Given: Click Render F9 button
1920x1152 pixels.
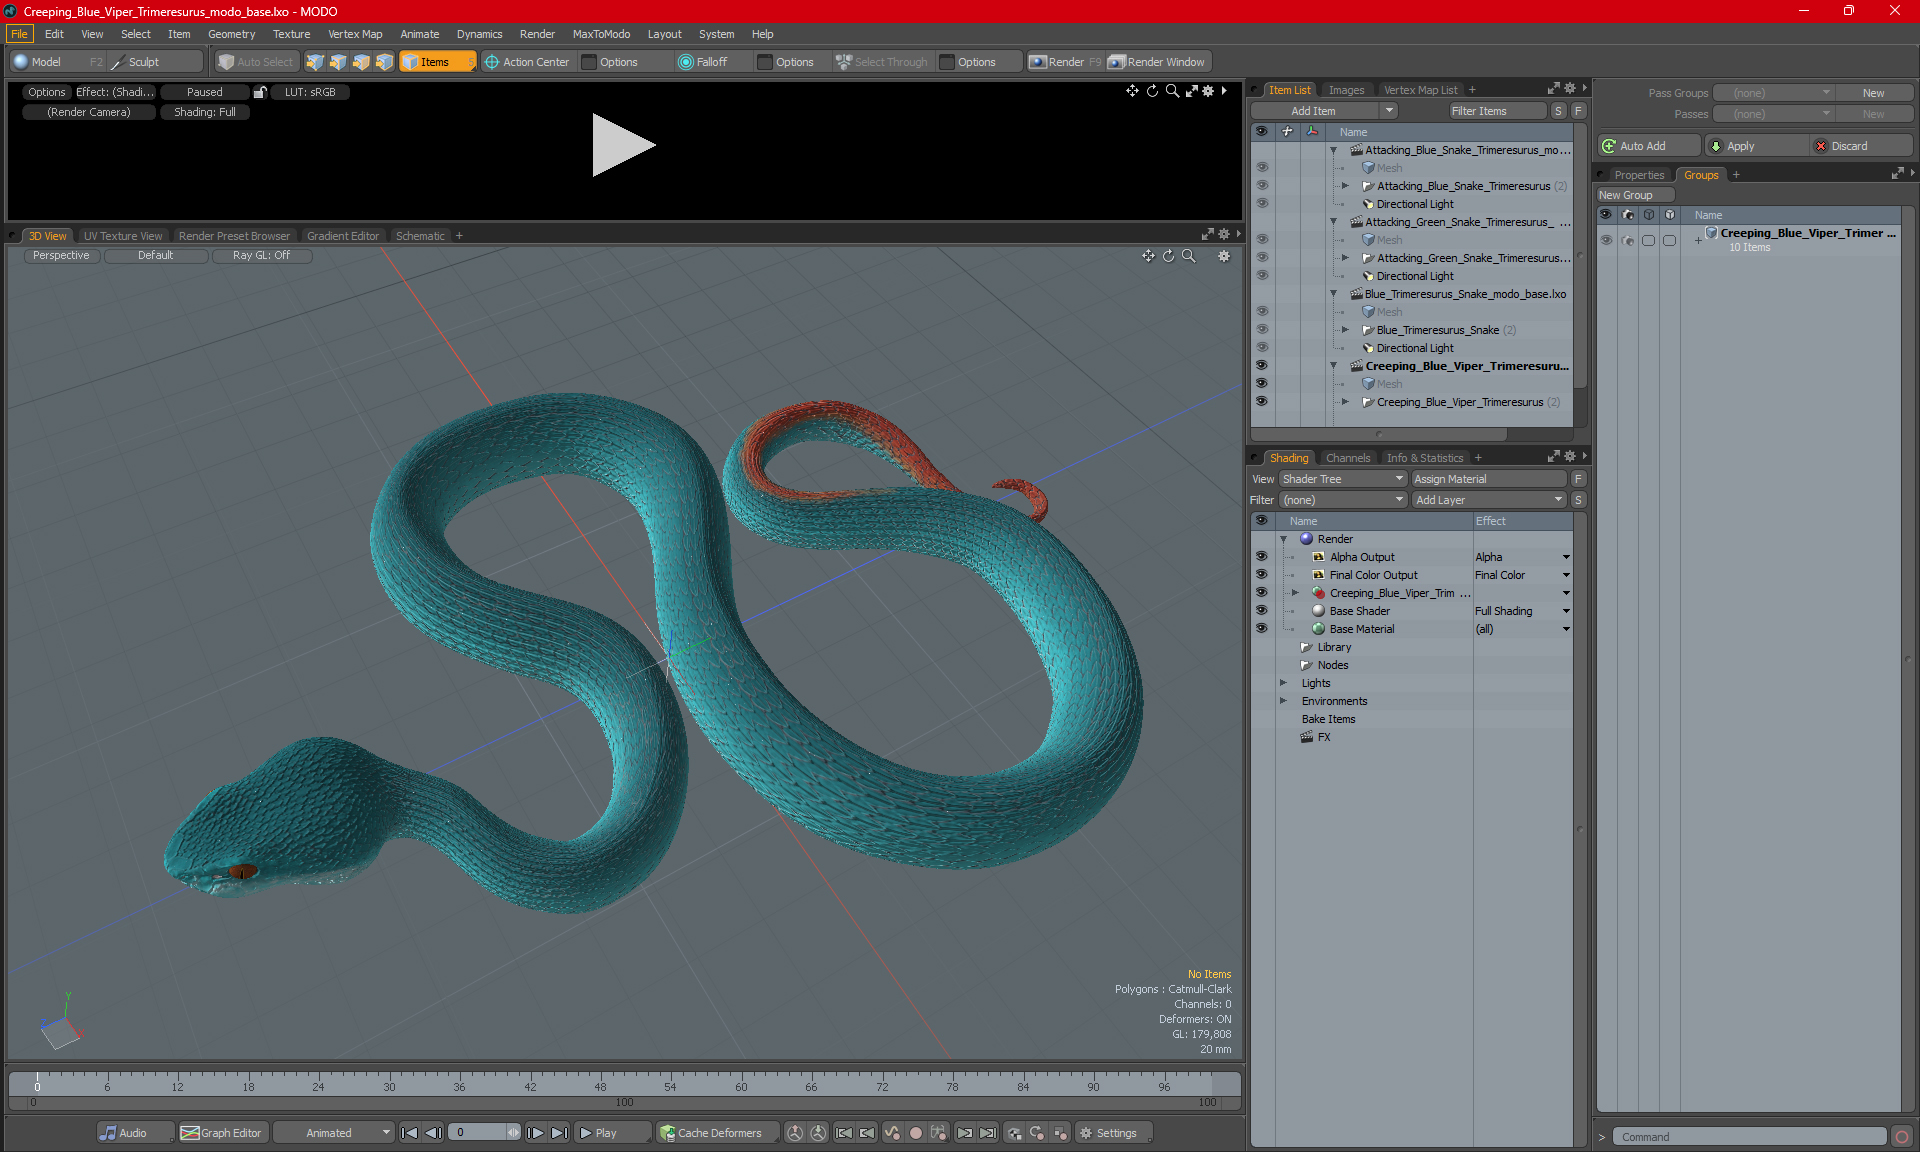Looking at the screenshot, I should click(x=1065, y=62).
